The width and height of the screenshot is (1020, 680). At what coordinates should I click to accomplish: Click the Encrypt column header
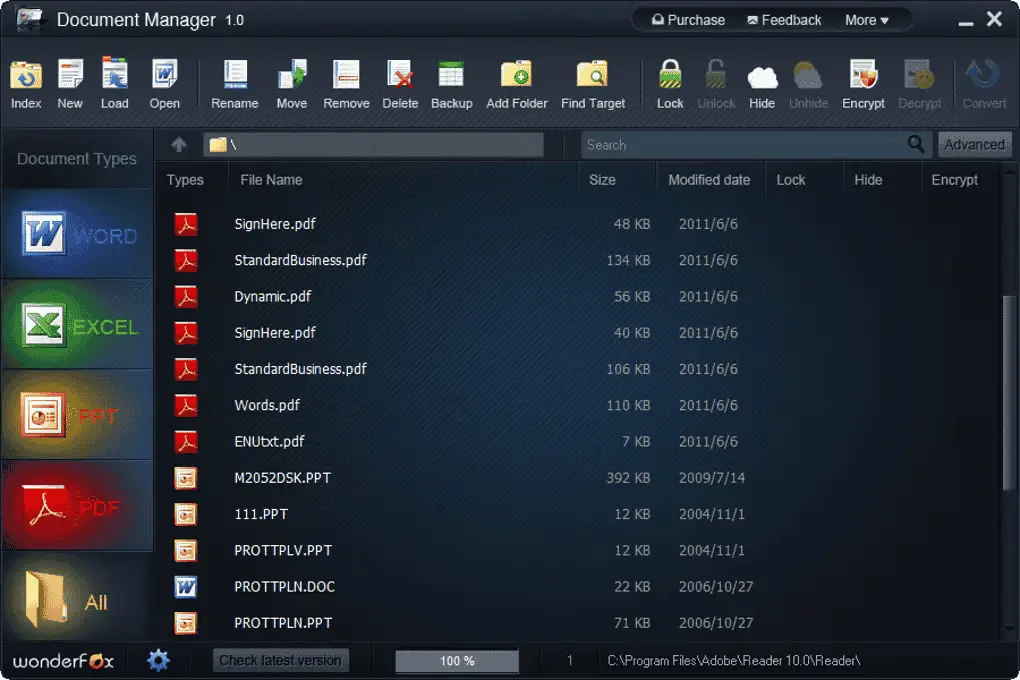coord(954,180)
